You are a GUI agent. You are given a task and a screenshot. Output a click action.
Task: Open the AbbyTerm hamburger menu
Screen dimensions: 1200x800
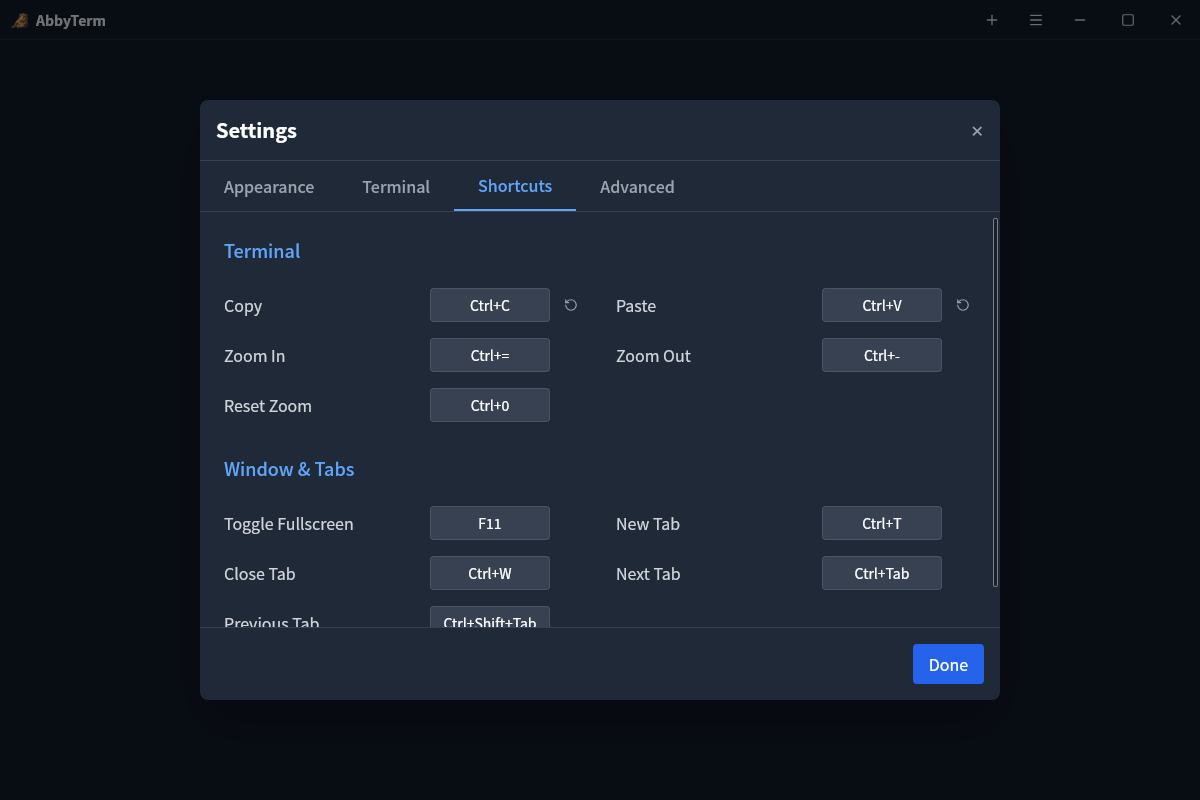click(x=1036, y=20)
